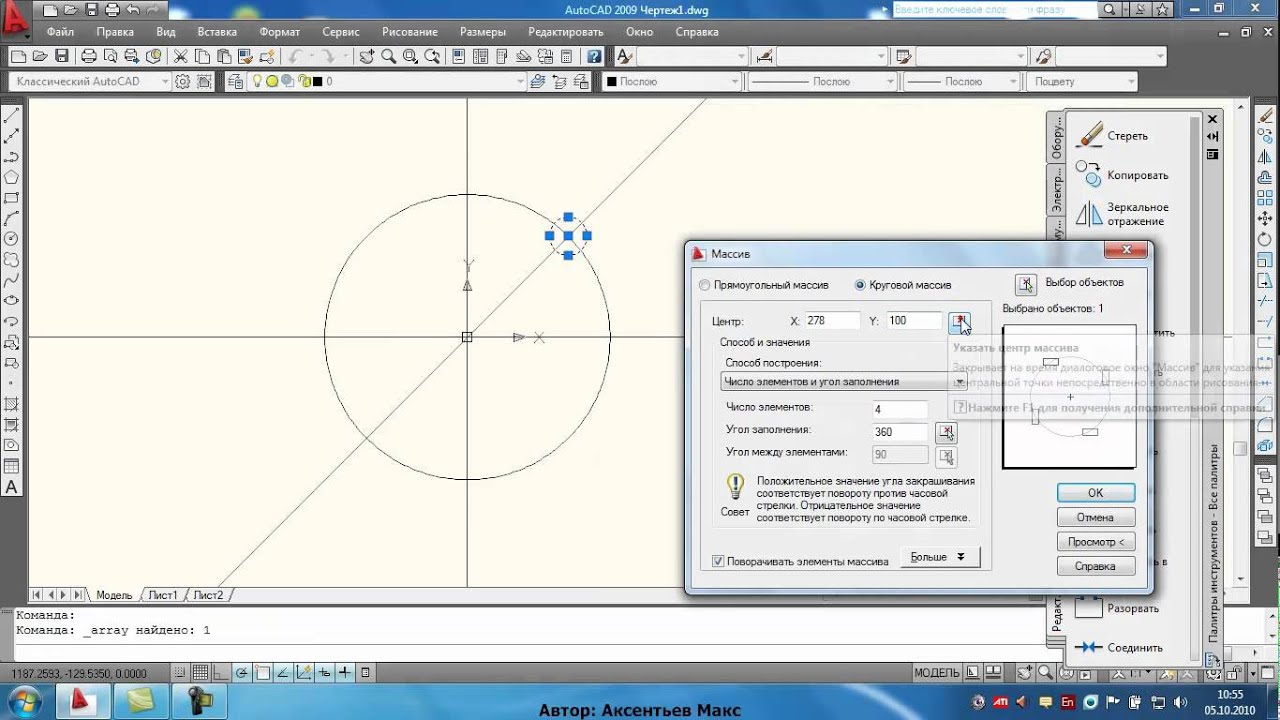Click the center X coordinate field
This screenshot has width=1280, height=720.
[x=832, y=321]
